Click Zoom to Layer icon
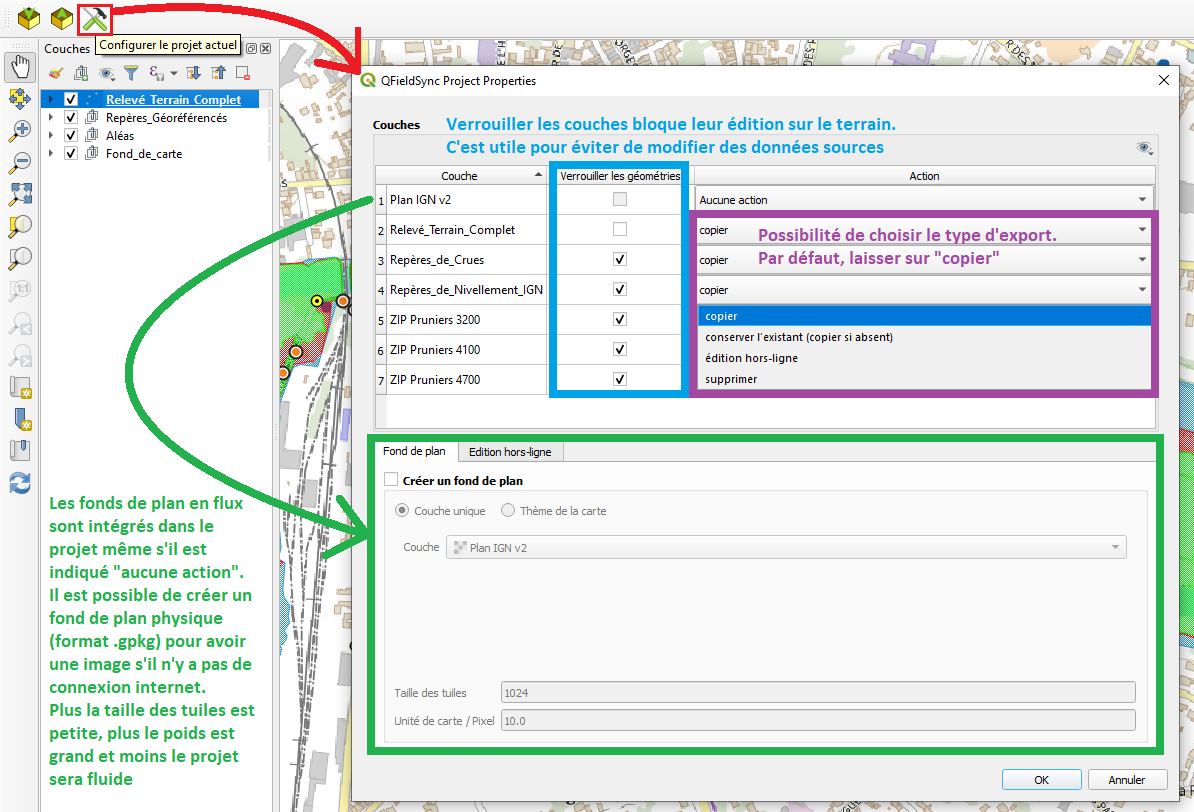This screenshot has width=1194, height=812. [x=20, y=258]
